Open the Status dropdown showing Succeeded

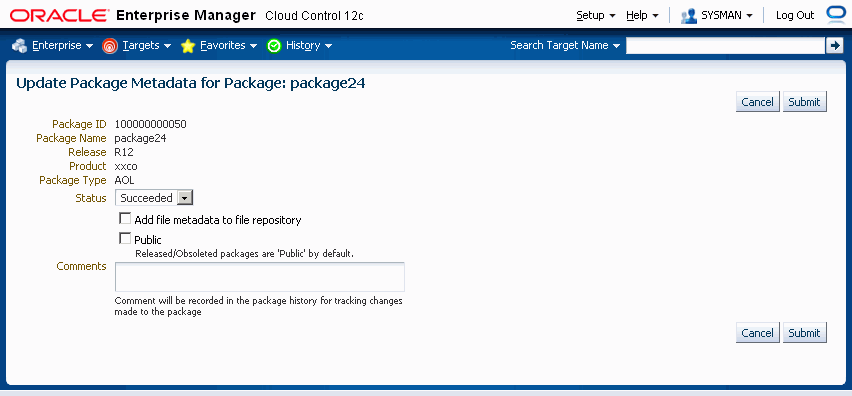click(154, 198)
